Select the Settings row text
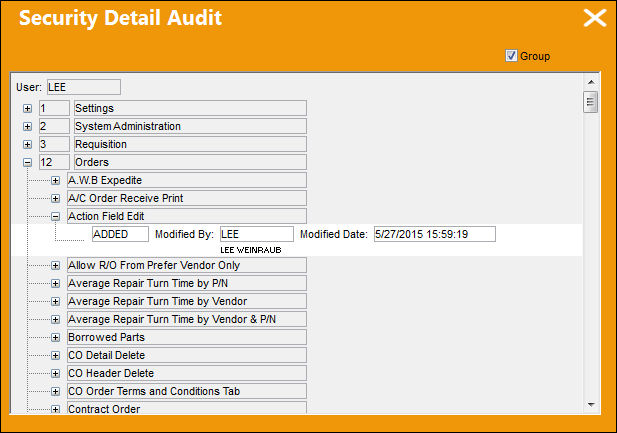The height and width of the screenshot is (433, 617). pos(190,108)
